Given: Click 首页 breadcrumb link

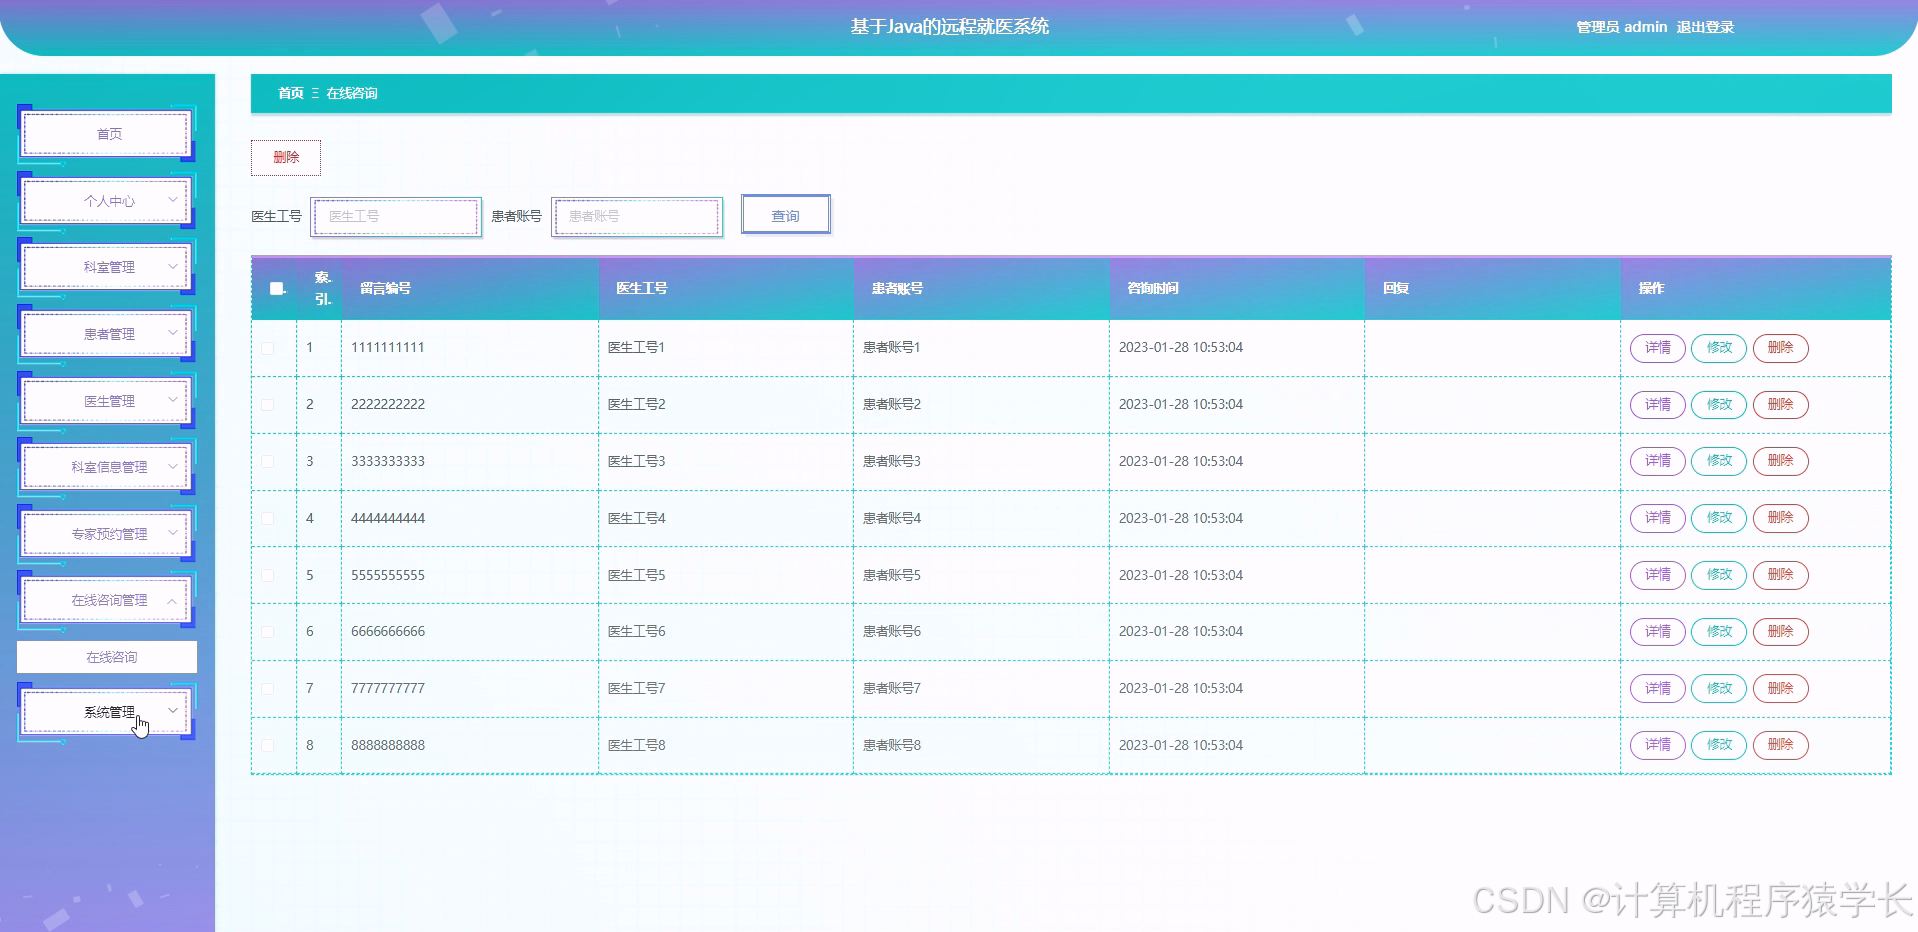Looking at the screenshot, I should point(291,93).
